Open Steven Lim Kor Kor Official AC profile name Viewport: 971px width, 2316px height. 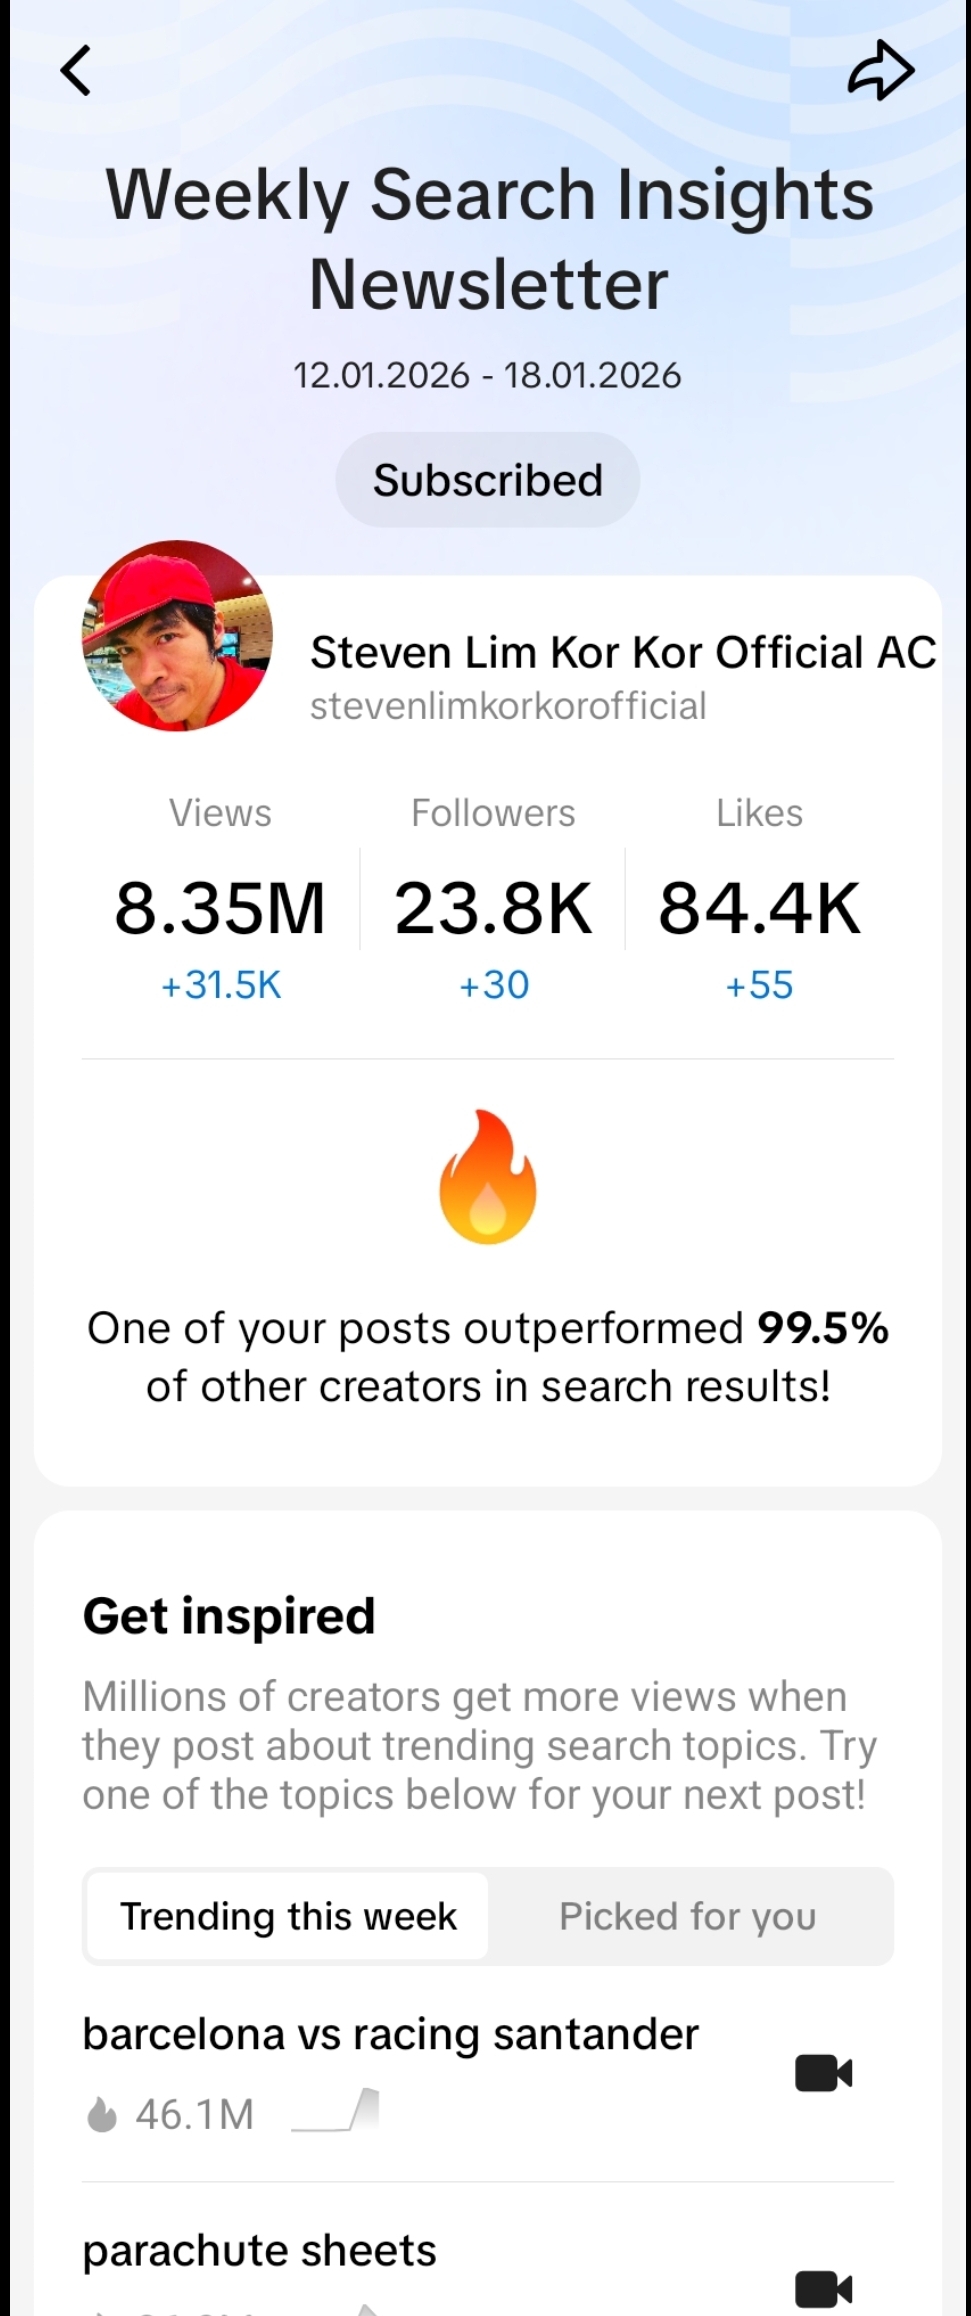pos(622,652)
